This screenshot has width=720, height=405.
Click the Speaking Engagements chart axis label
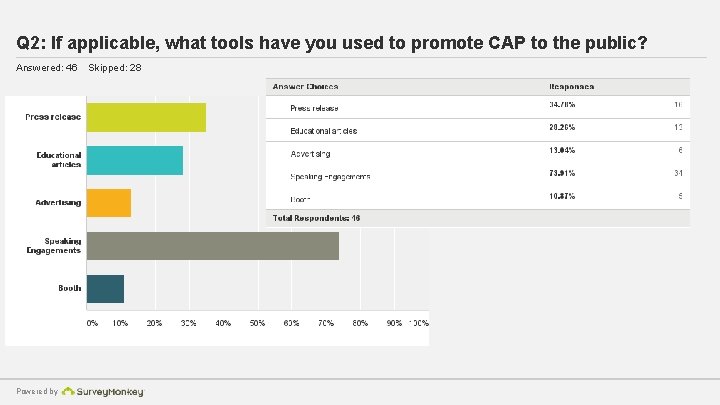point(54,246)
